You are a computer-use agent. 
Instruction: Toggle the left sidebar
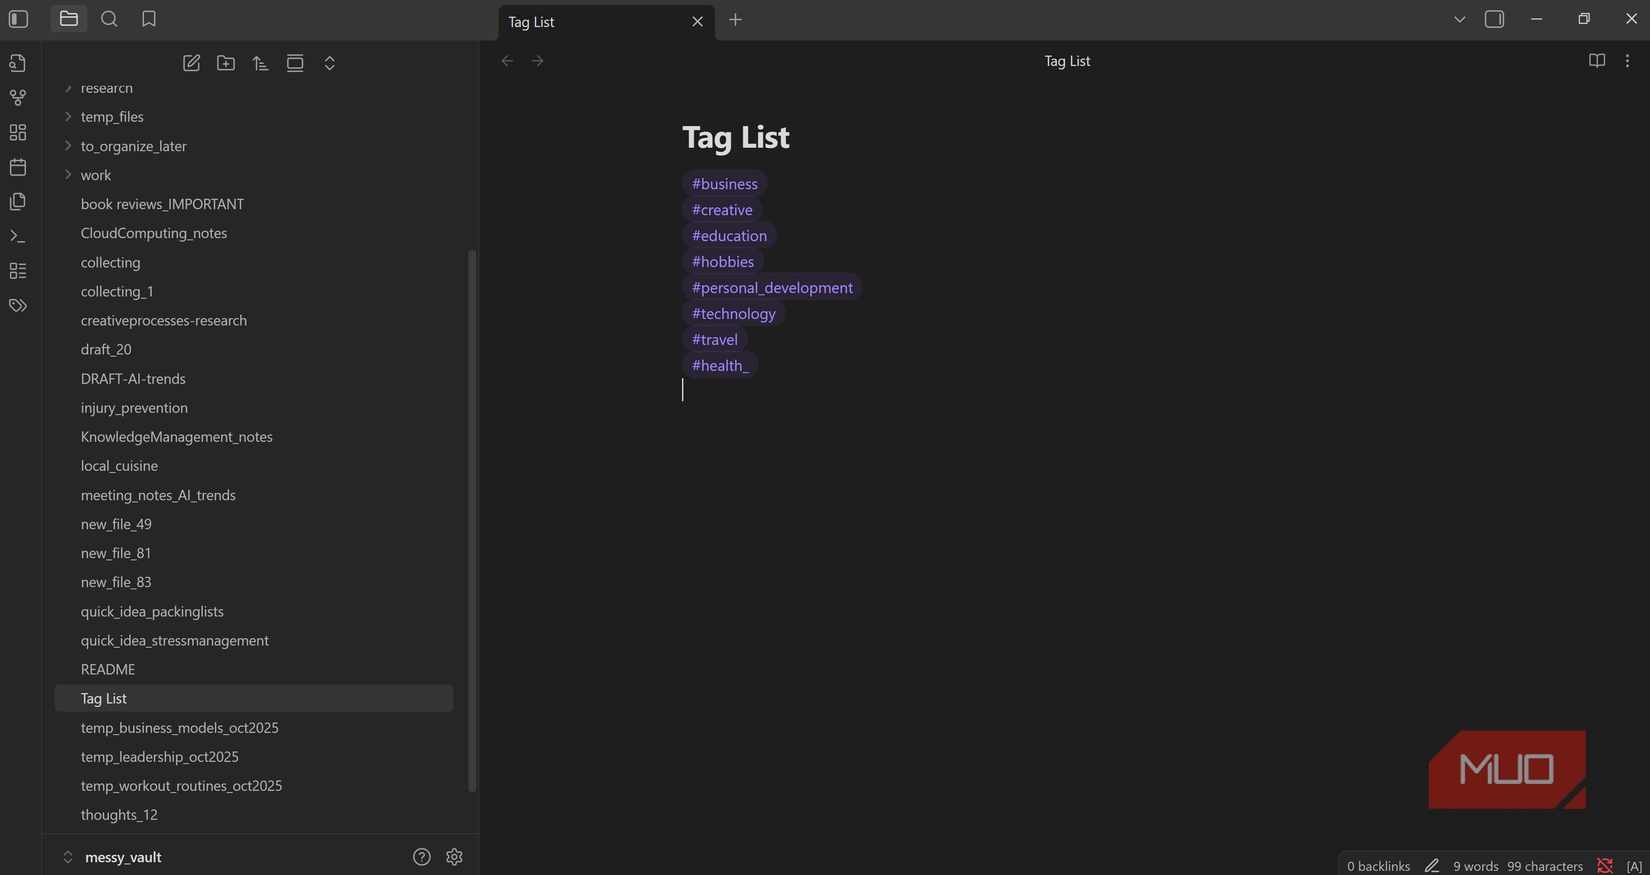18,19
